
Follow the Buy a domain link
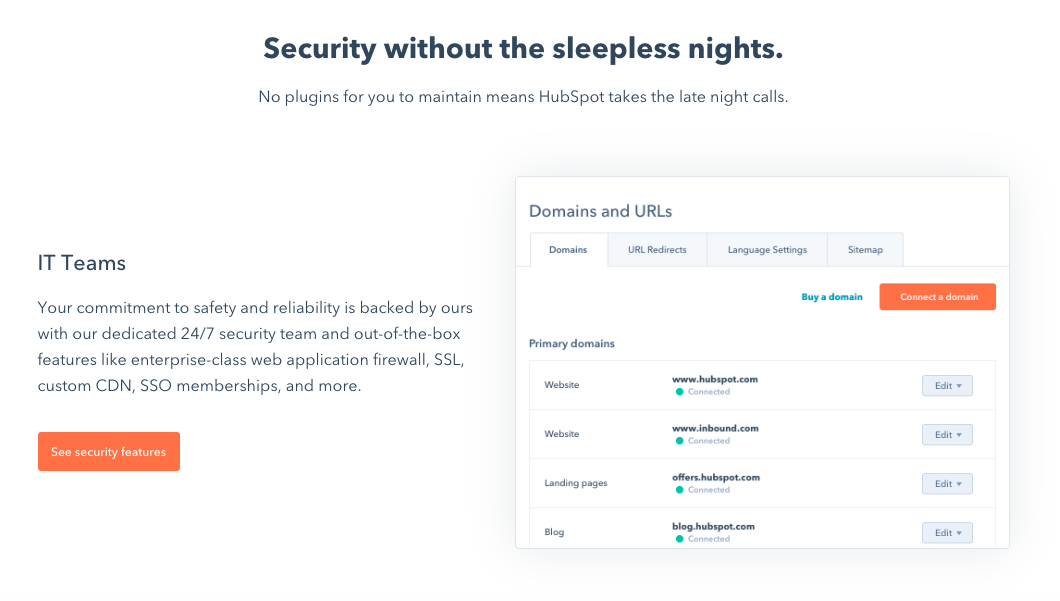[832, 297]
